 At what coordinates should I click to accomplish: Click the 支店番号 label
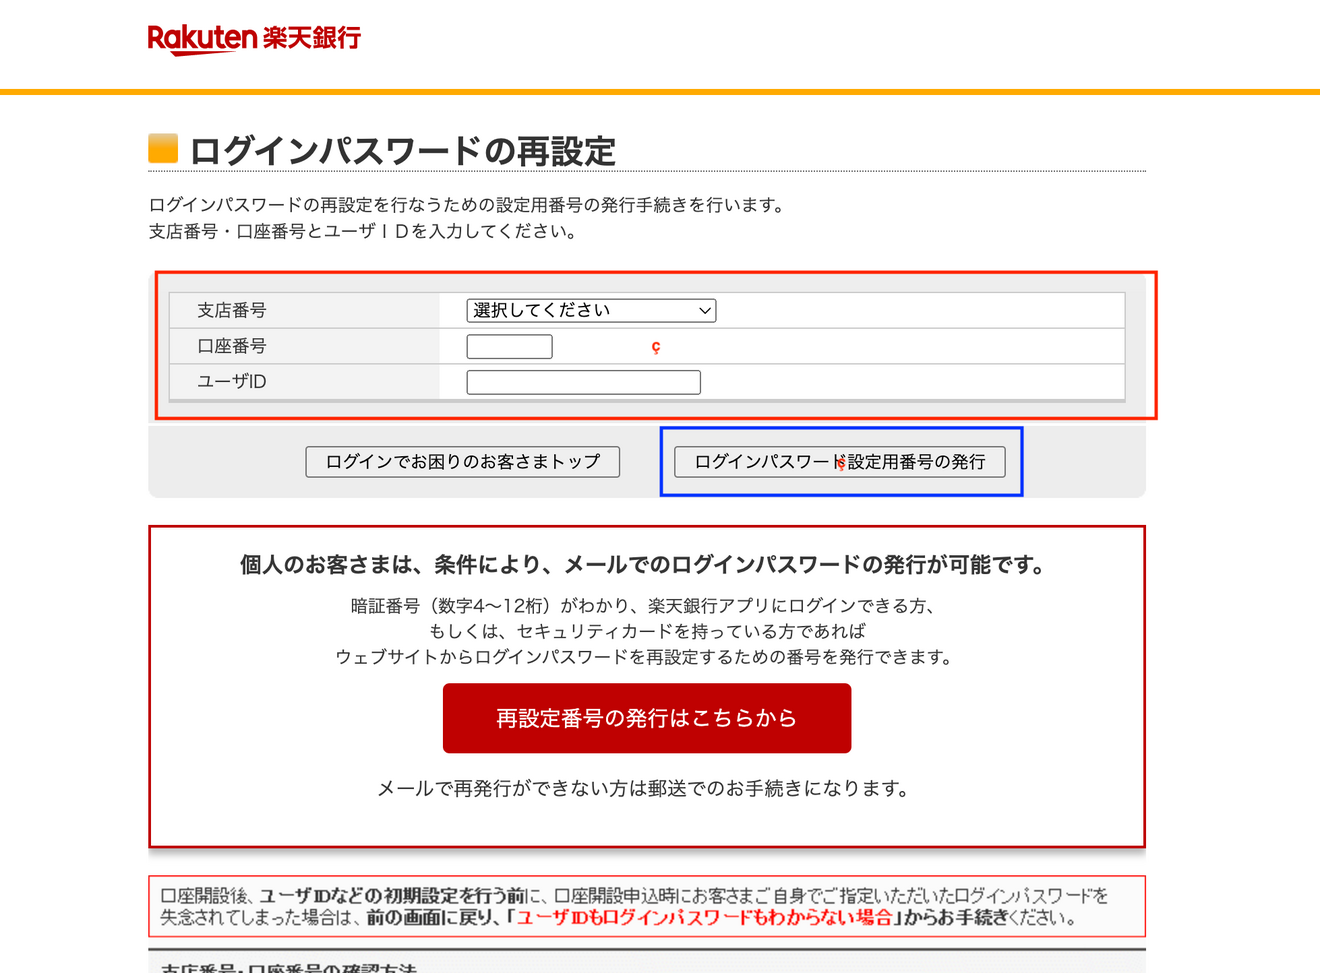click(x=232, y=310)
